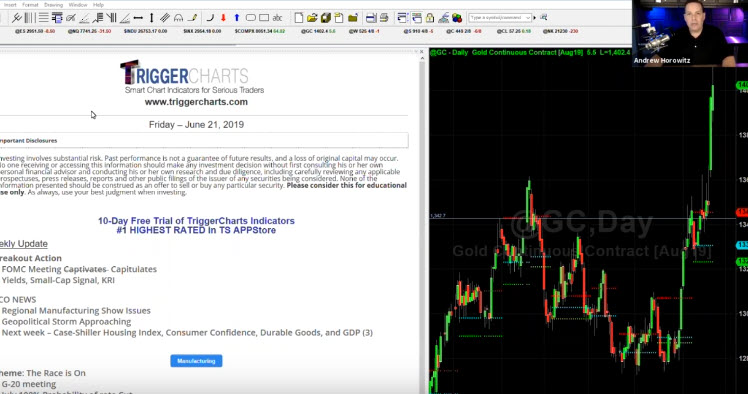Click the 'Friday – June 21, 2019' date line
This screenshot has height=394, width=748.
[x=196, y=124]
